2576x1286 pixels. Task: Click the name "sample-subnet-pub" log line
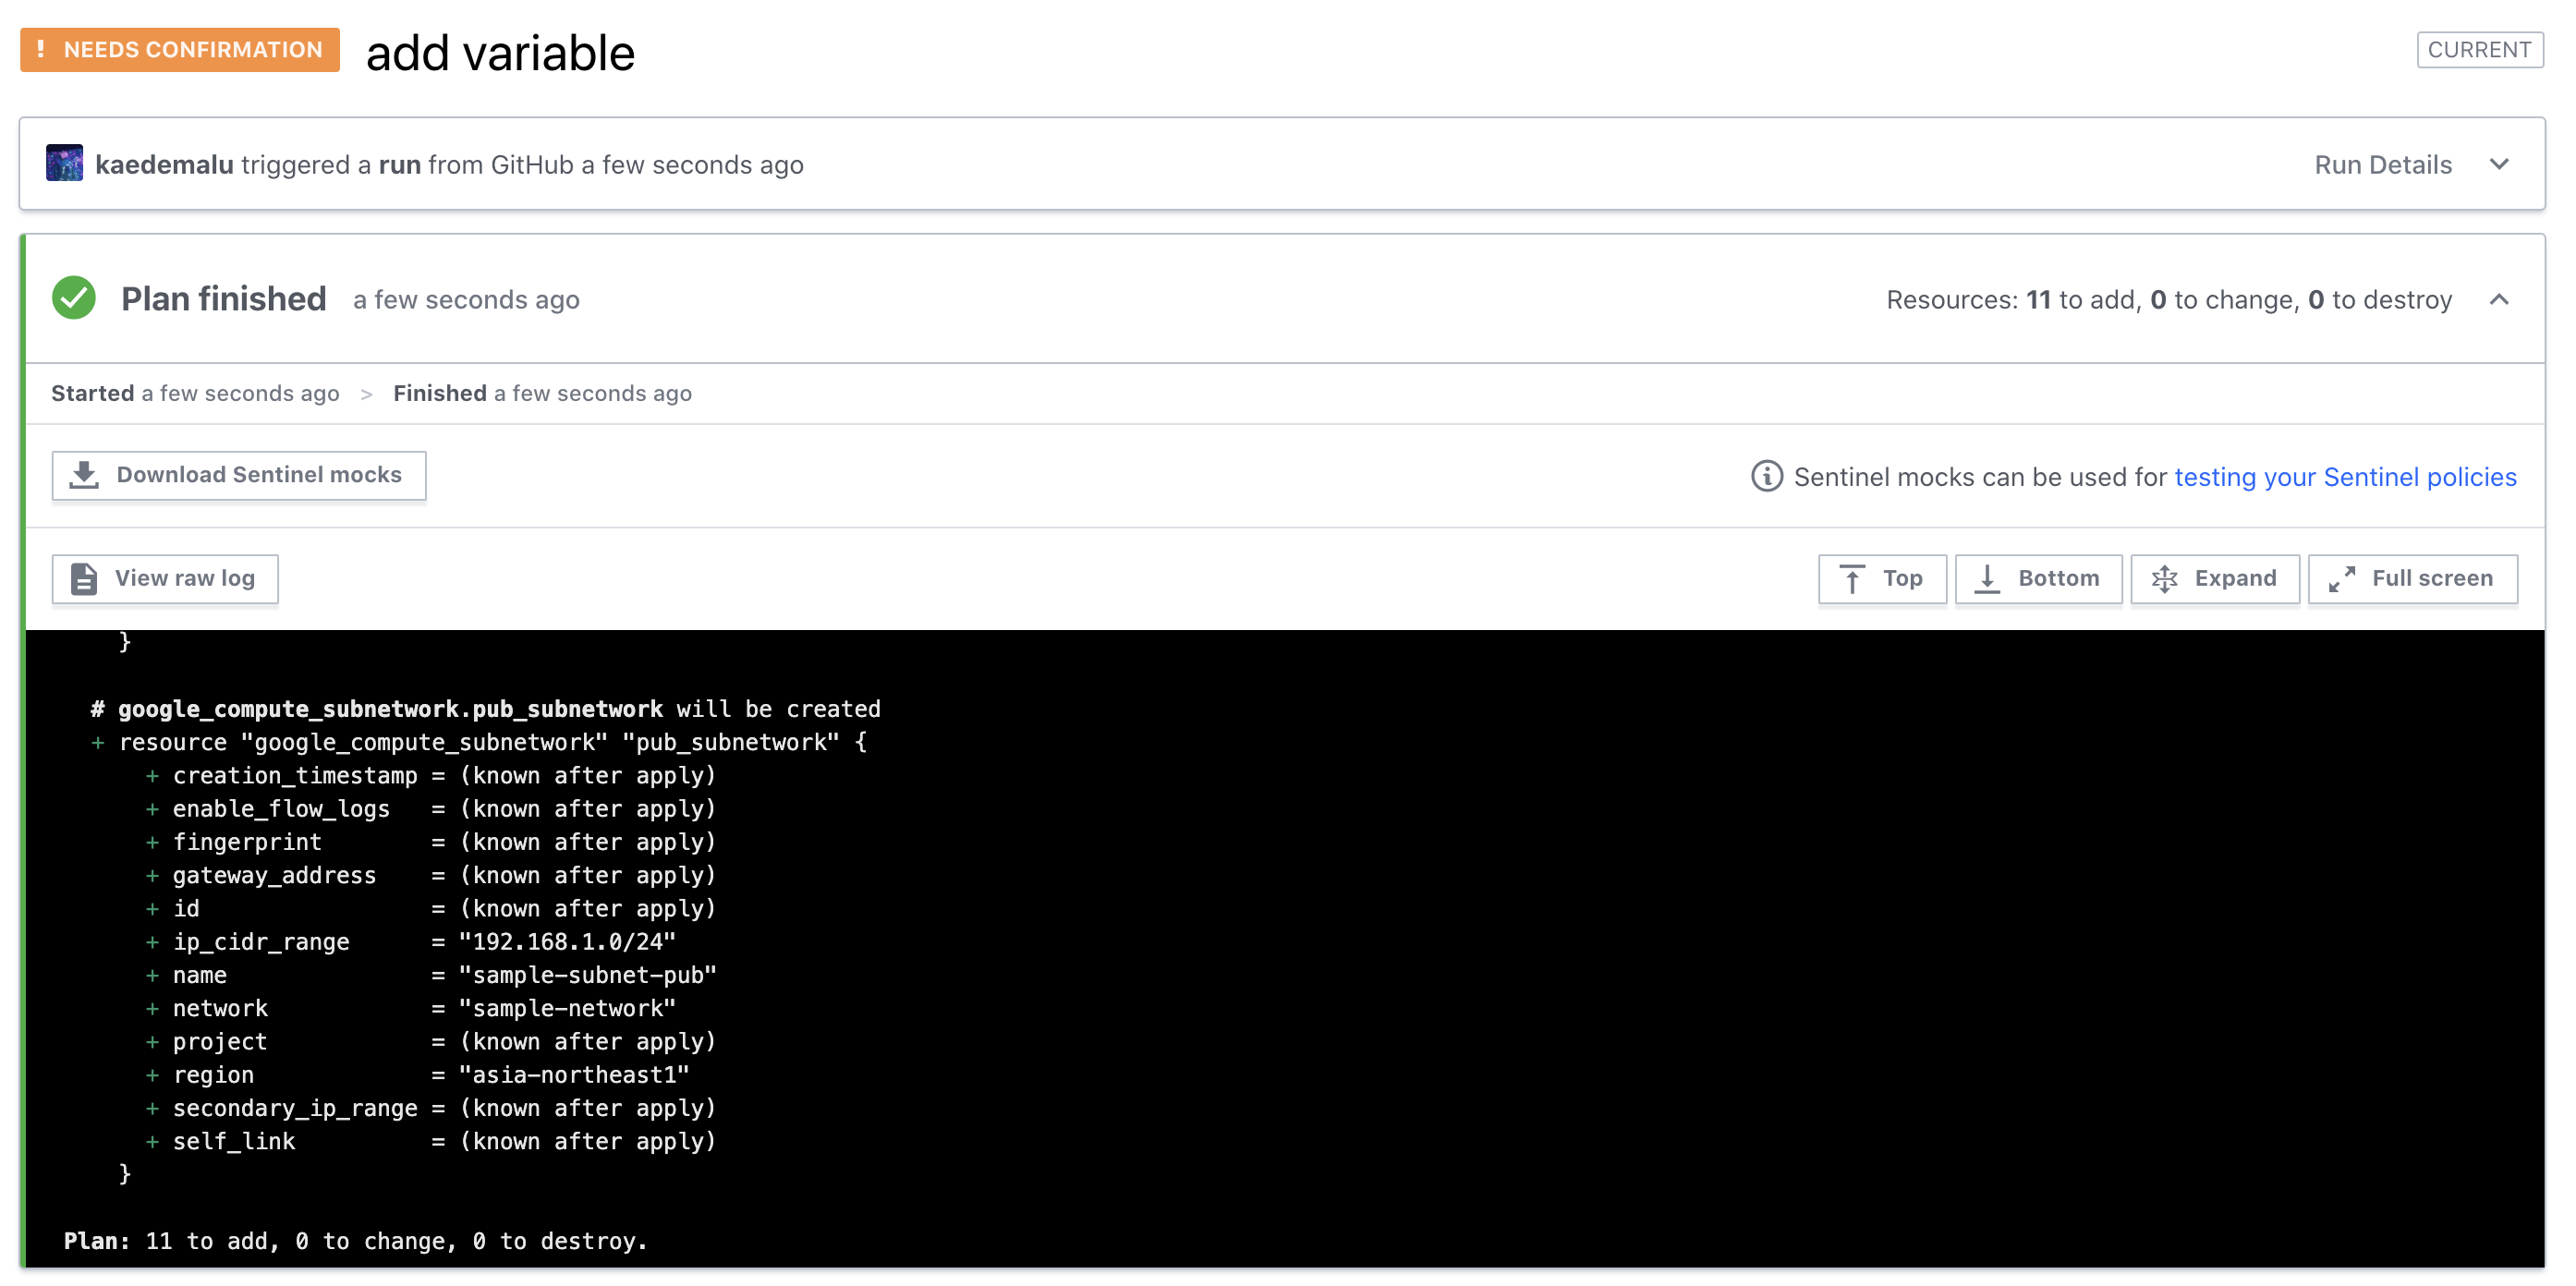pos(431,975)
